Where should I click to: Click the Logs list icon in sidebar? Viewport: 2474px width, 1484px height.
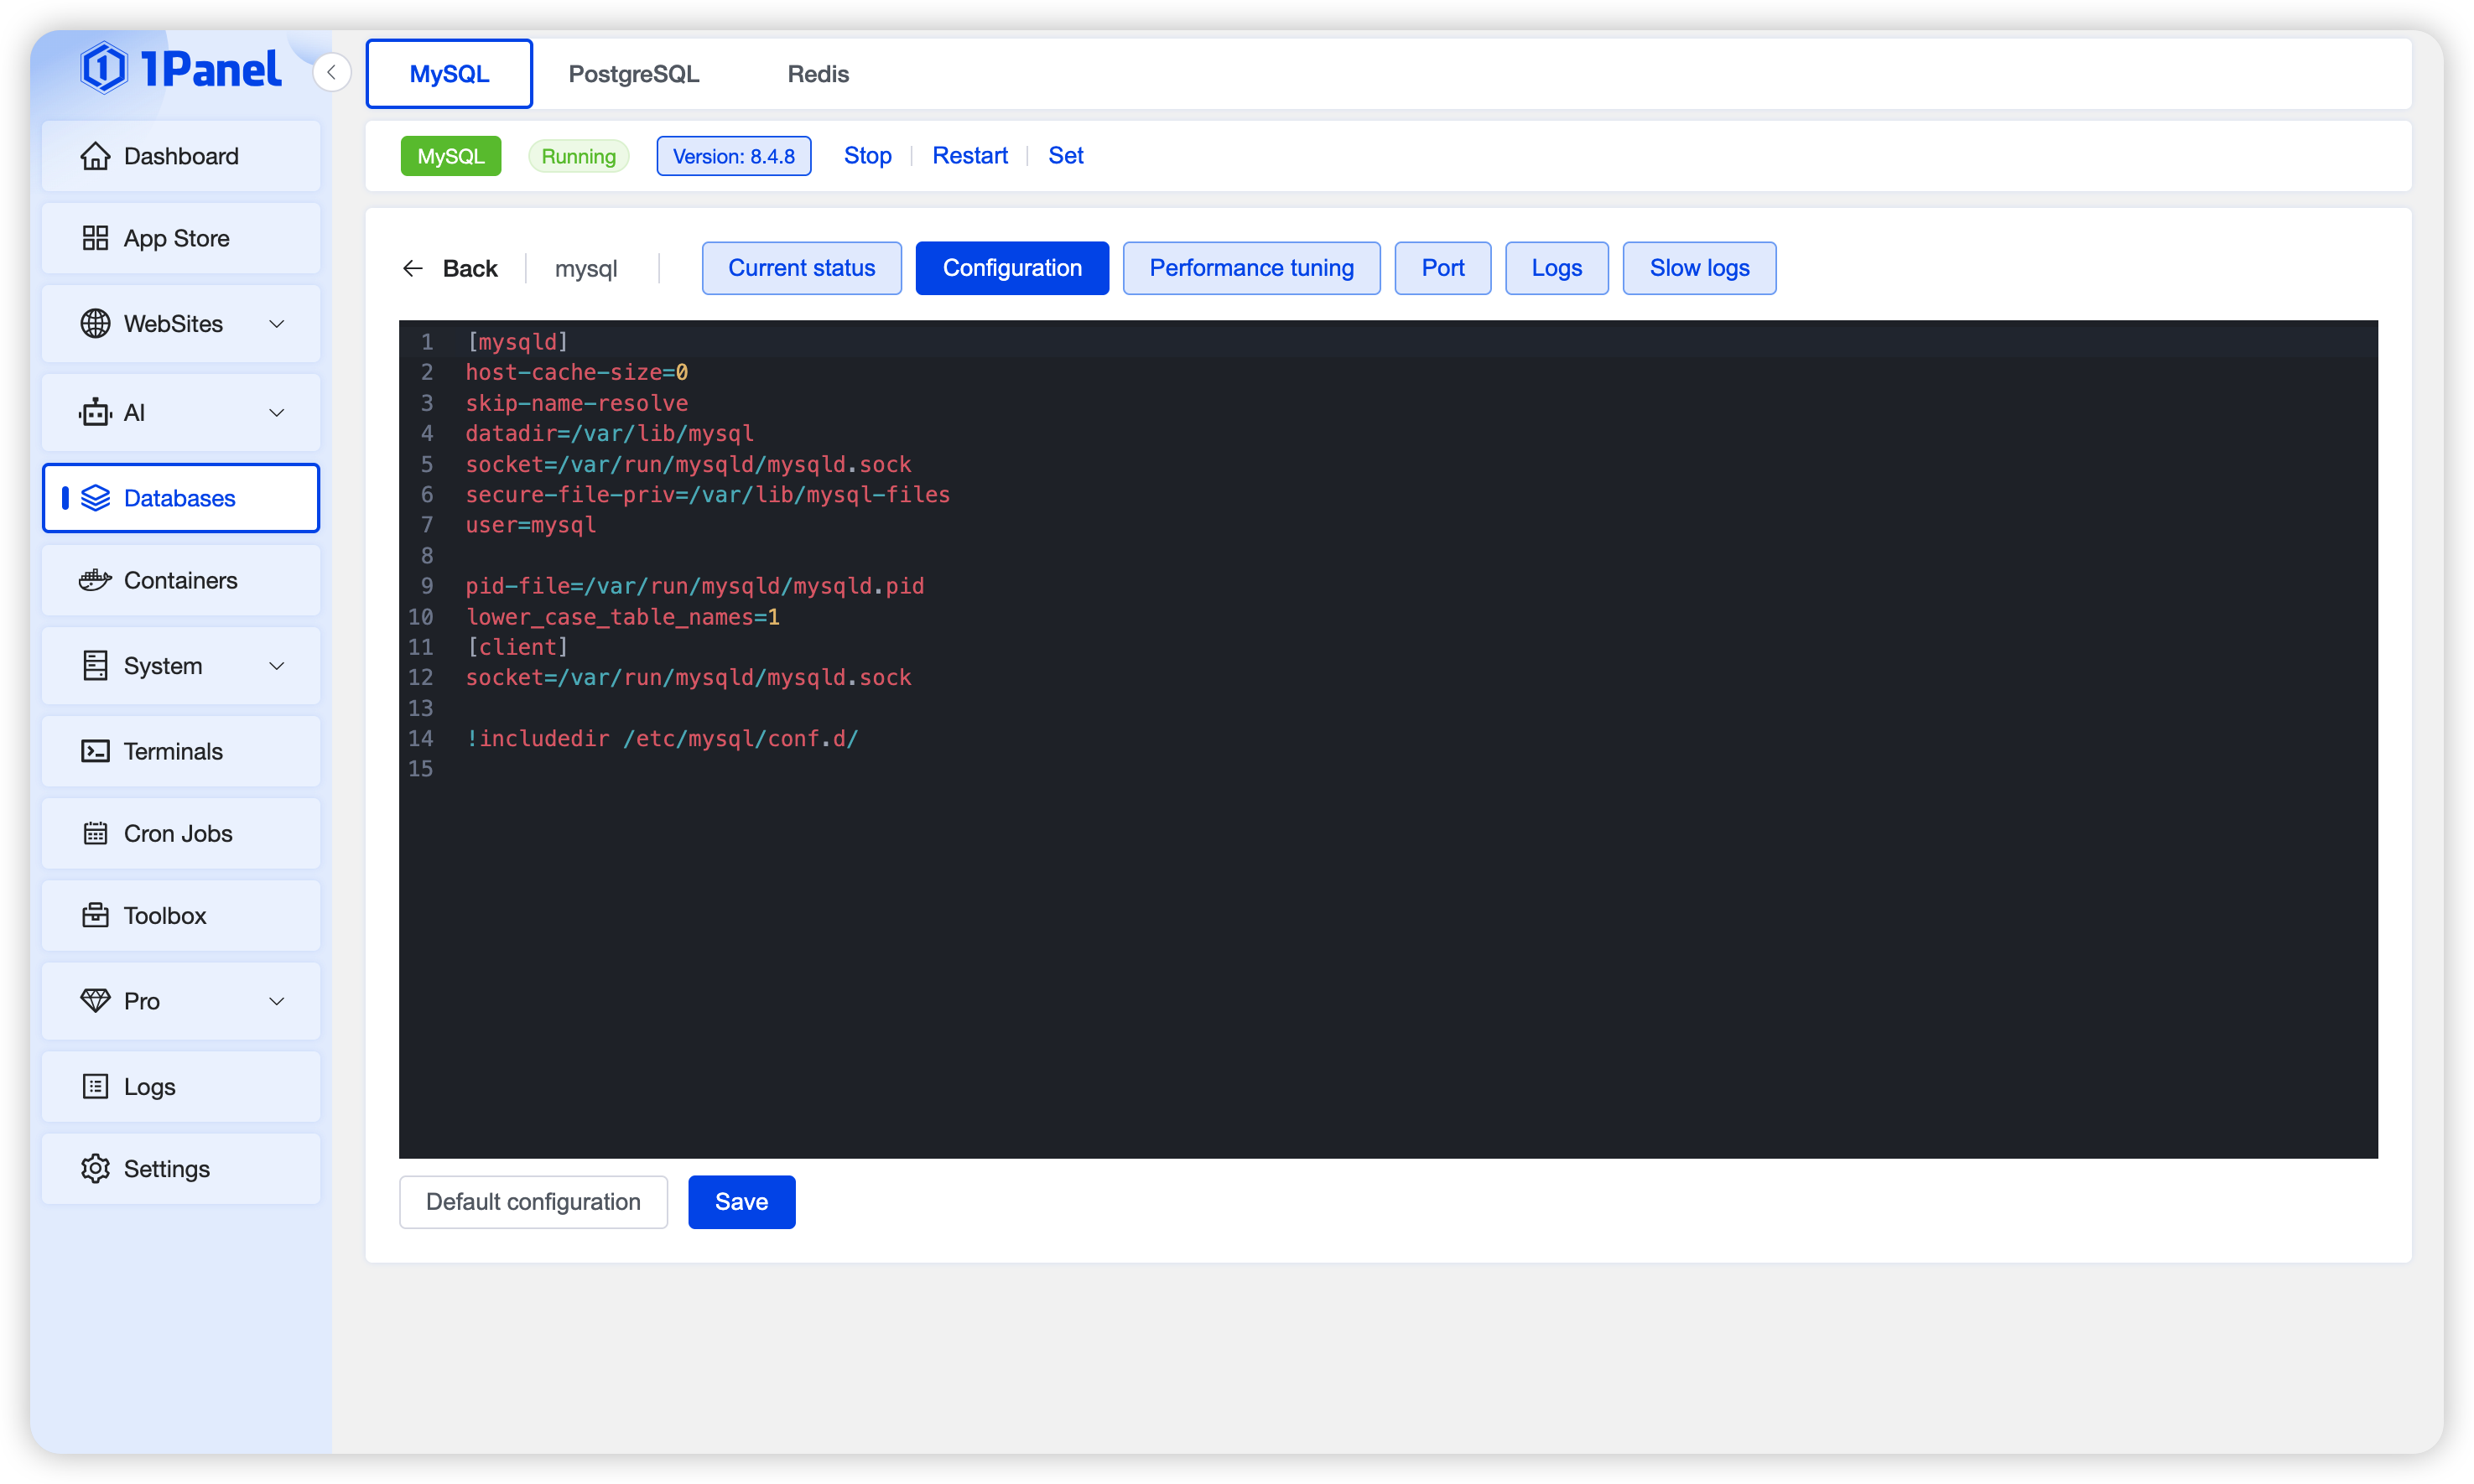(x=95, y=1086)
